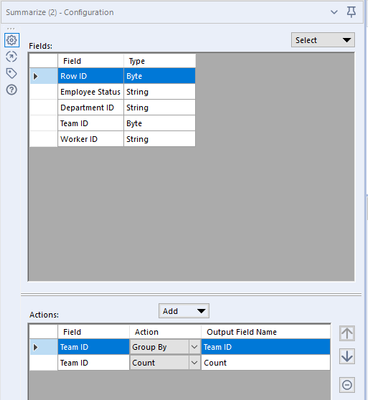
Task: Click the Team ID row in Fields list
Action: (x=113, y=123)
